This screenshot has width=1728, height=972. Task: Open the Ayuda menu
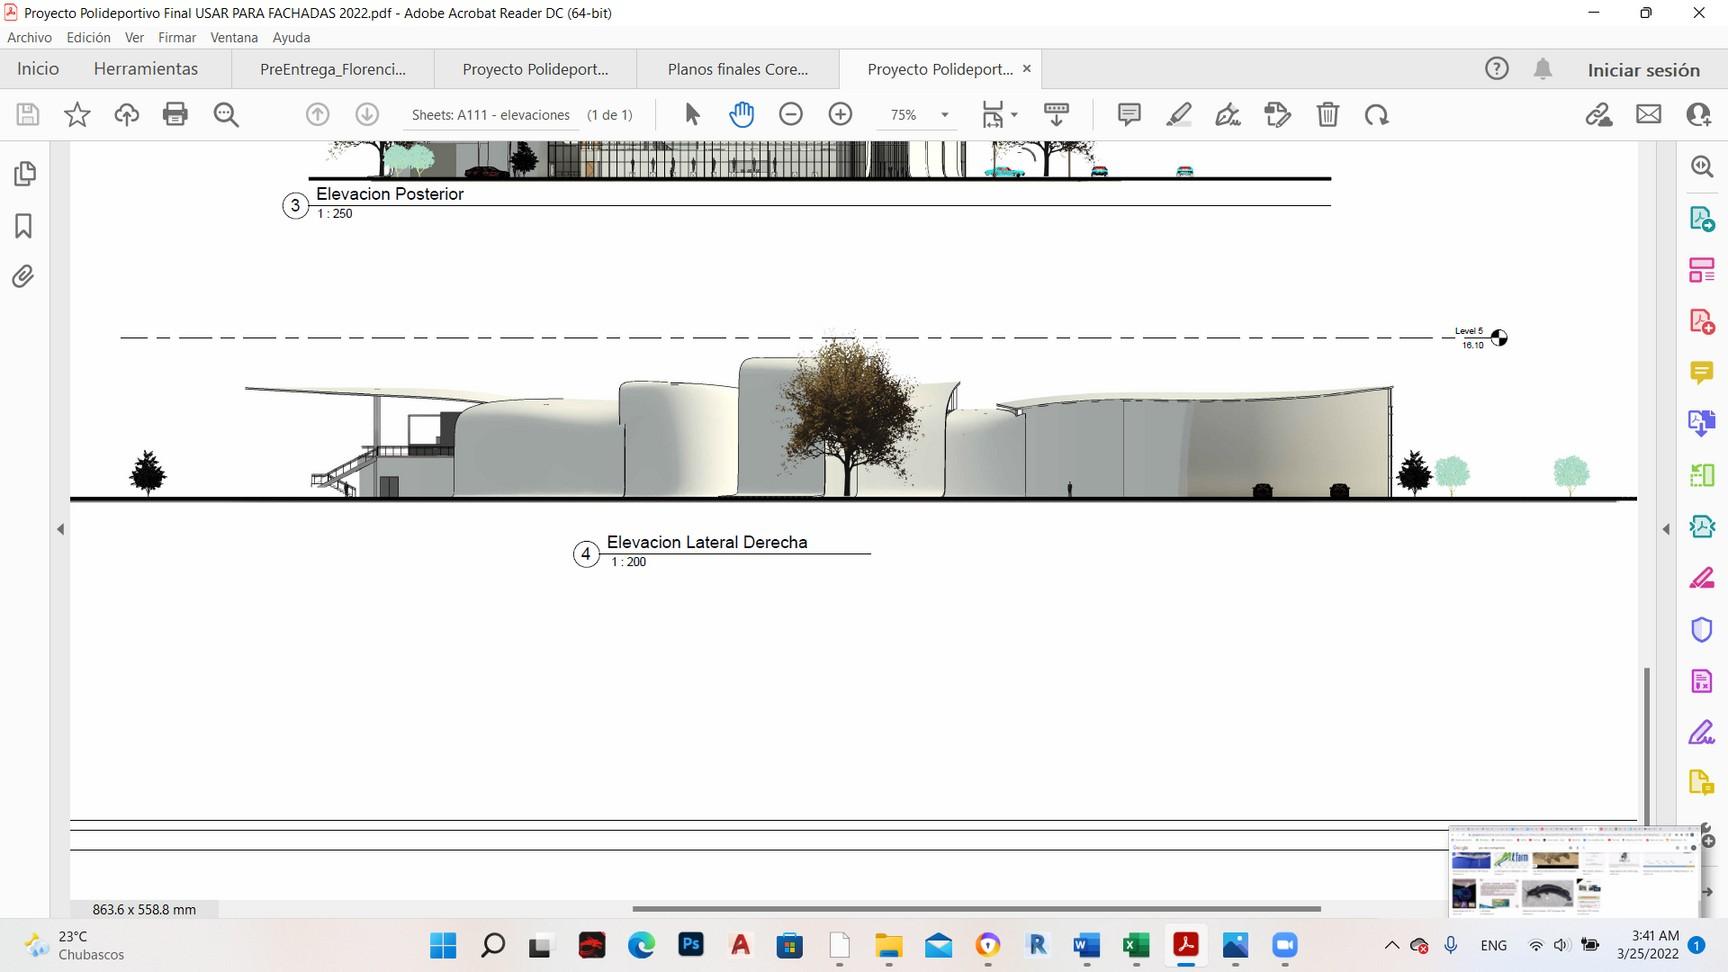coord(292,38)
